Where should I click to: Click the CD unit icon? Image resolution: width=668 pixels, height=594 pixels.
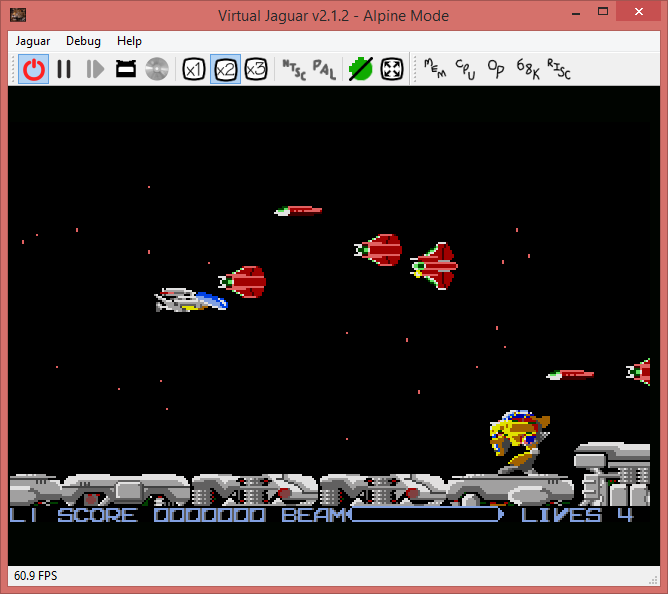[x=156, y=69]
